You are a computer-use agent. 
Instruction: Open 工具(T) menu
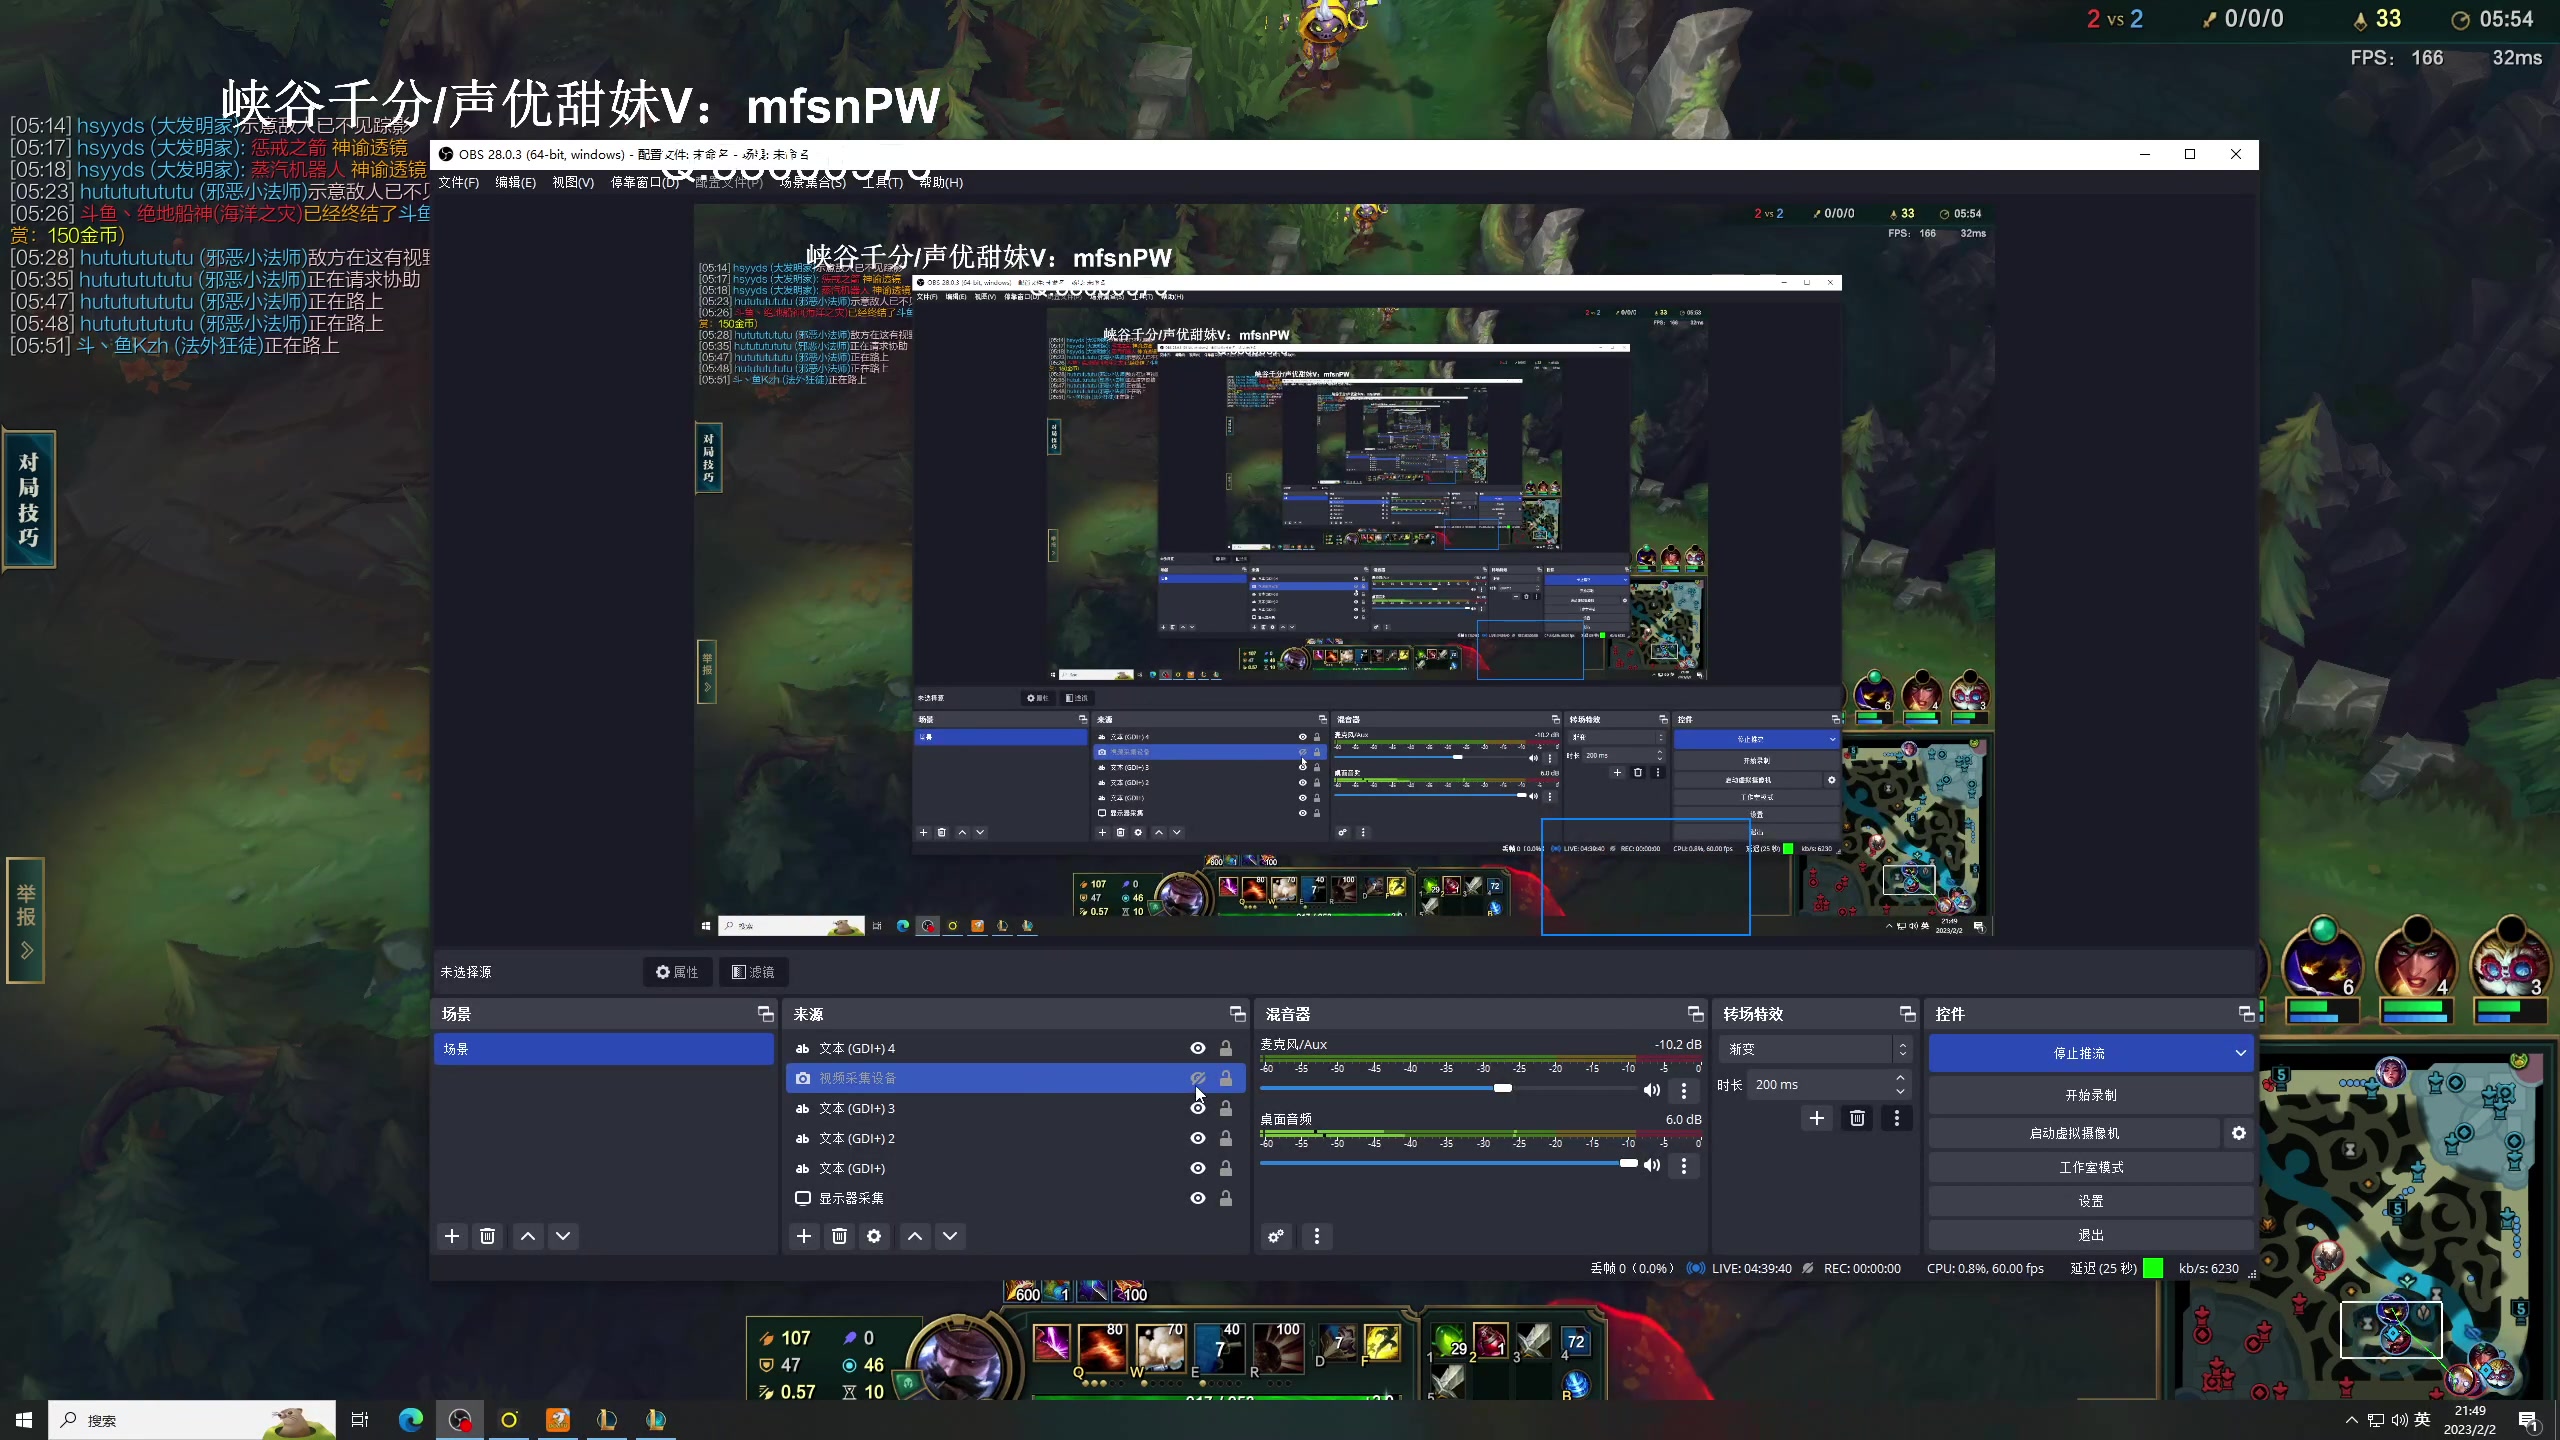[x=882, y=182]
